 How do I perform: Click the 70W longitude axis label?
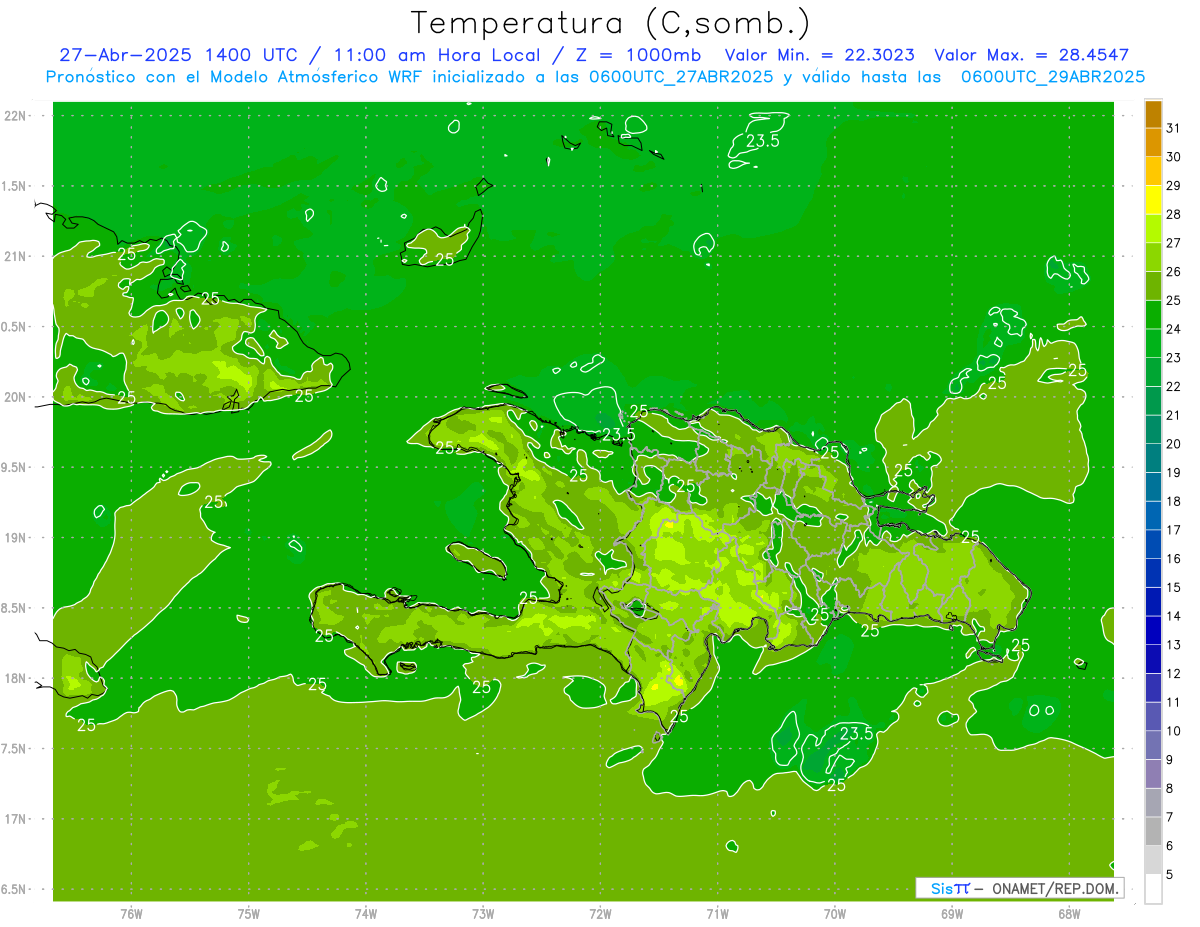tap(835, 913)
